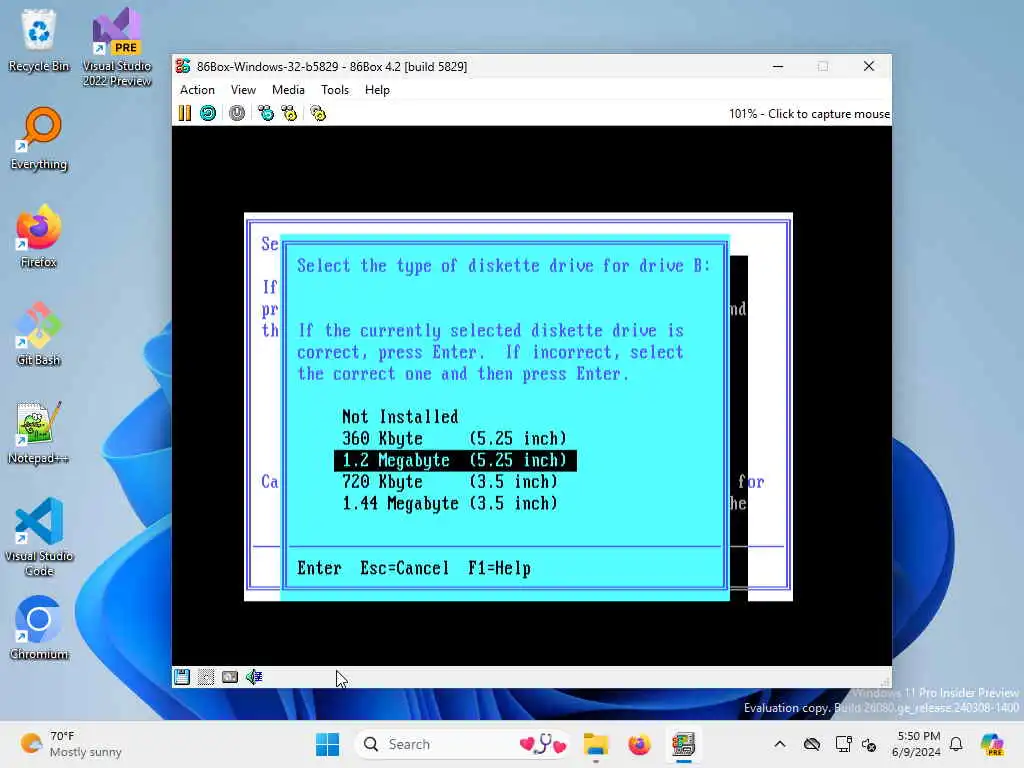Click the hard disk status bar icon

[230, 677]
